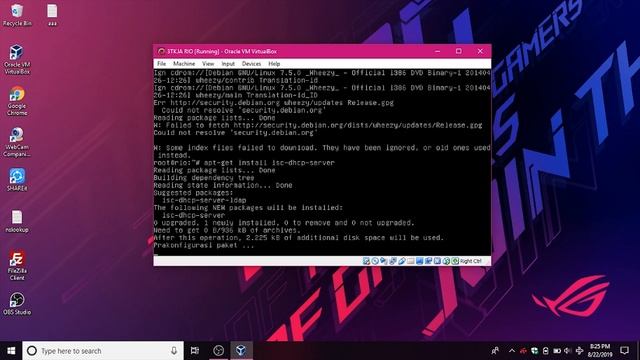640x360 pixels.
Task: Select the Google Chrome desktop shortcut
Action: [x=17, y=101]
